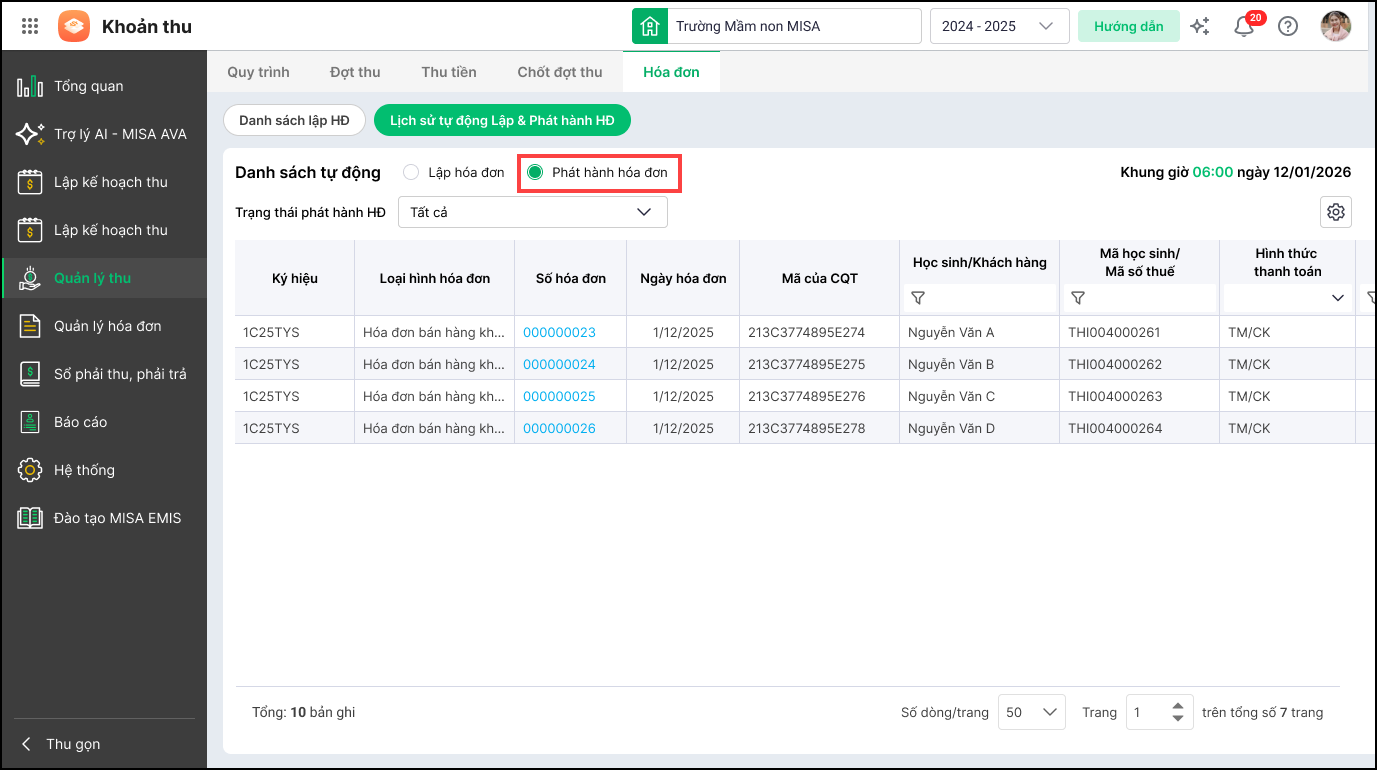The image size is (1377, 770).
Task: Click the AI sparkle icon in header
Action: 1200,27
